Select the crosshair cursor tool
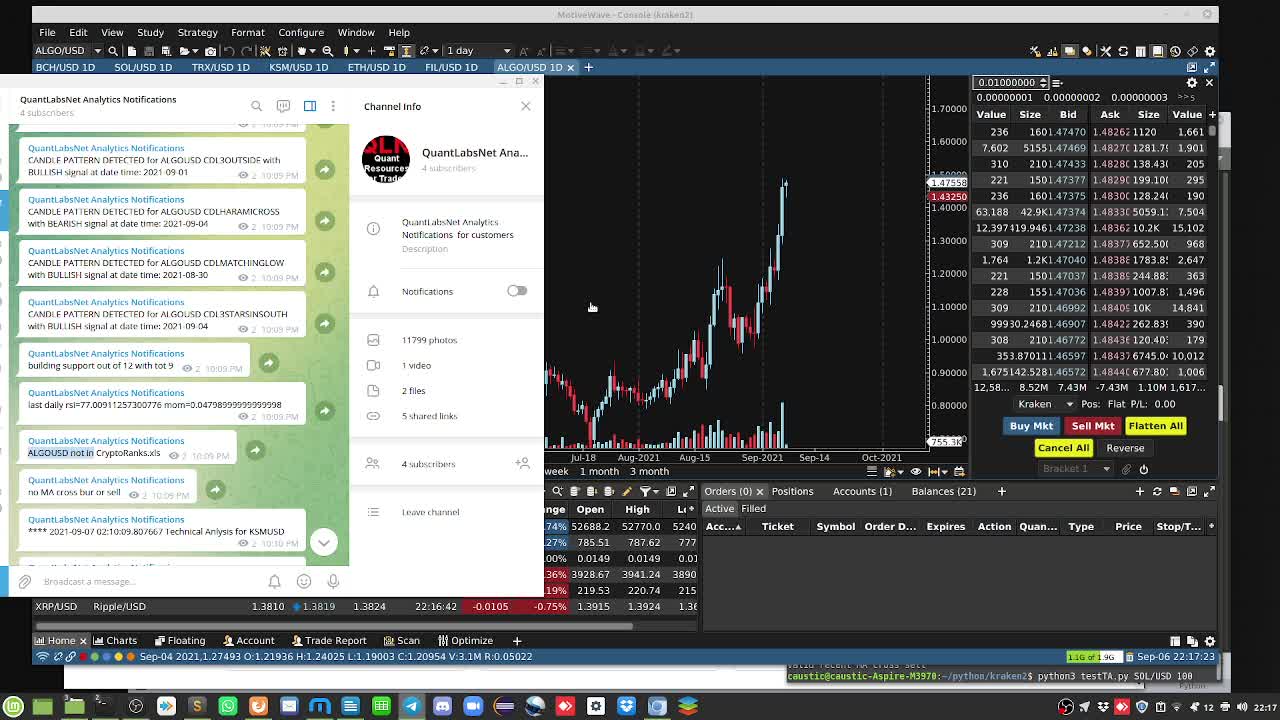Viewport: 1280px width, 720px height. [x=371, y=51]
